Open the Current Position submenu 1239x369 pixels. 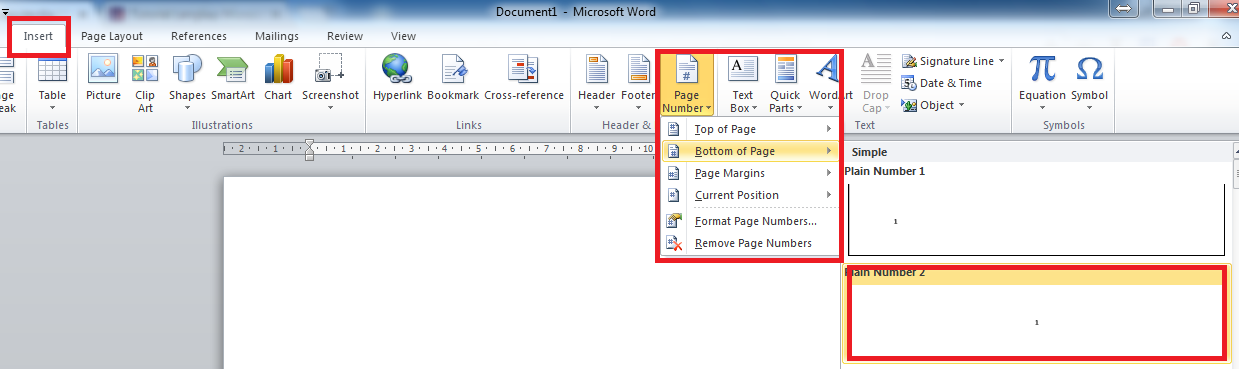pyautogui.click(x=749, y=195)
